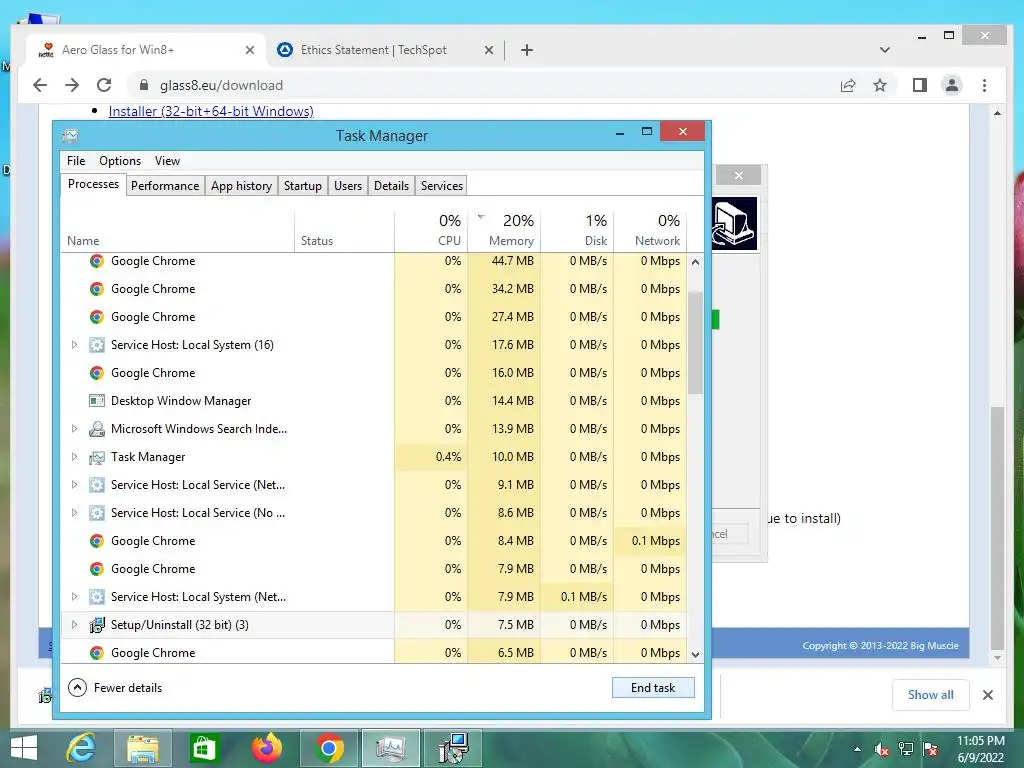Click Task Manager process list scrollbar

point(696,342)
